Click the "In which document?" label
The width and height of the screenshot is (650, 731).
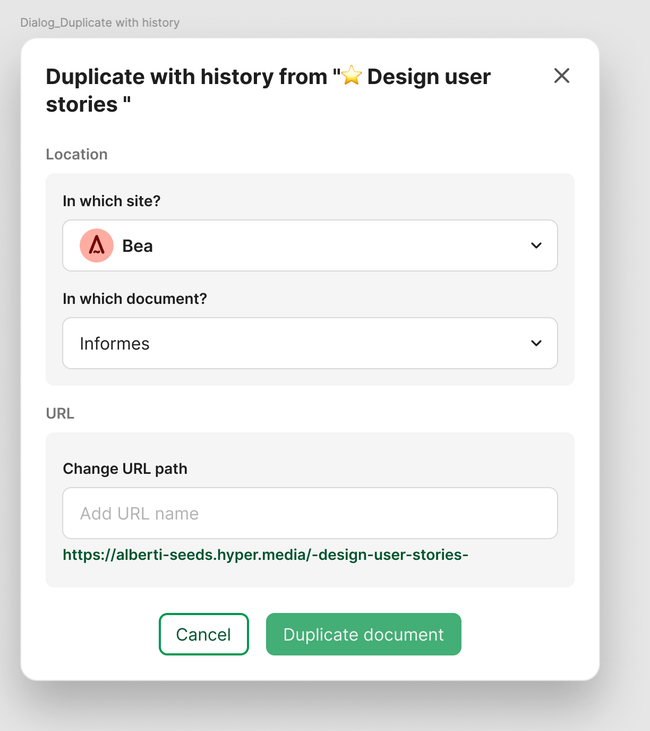point(135,299)
